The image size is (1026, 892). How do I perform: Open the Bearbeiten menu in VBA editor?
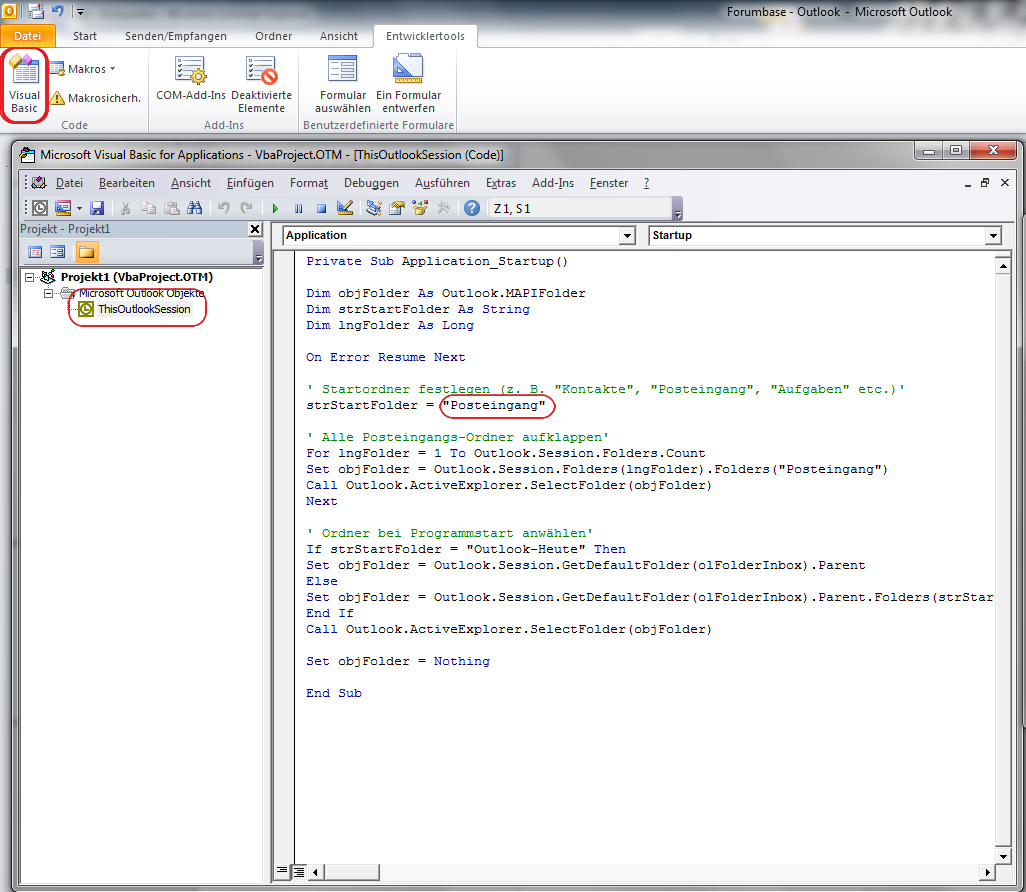point(126,183)
